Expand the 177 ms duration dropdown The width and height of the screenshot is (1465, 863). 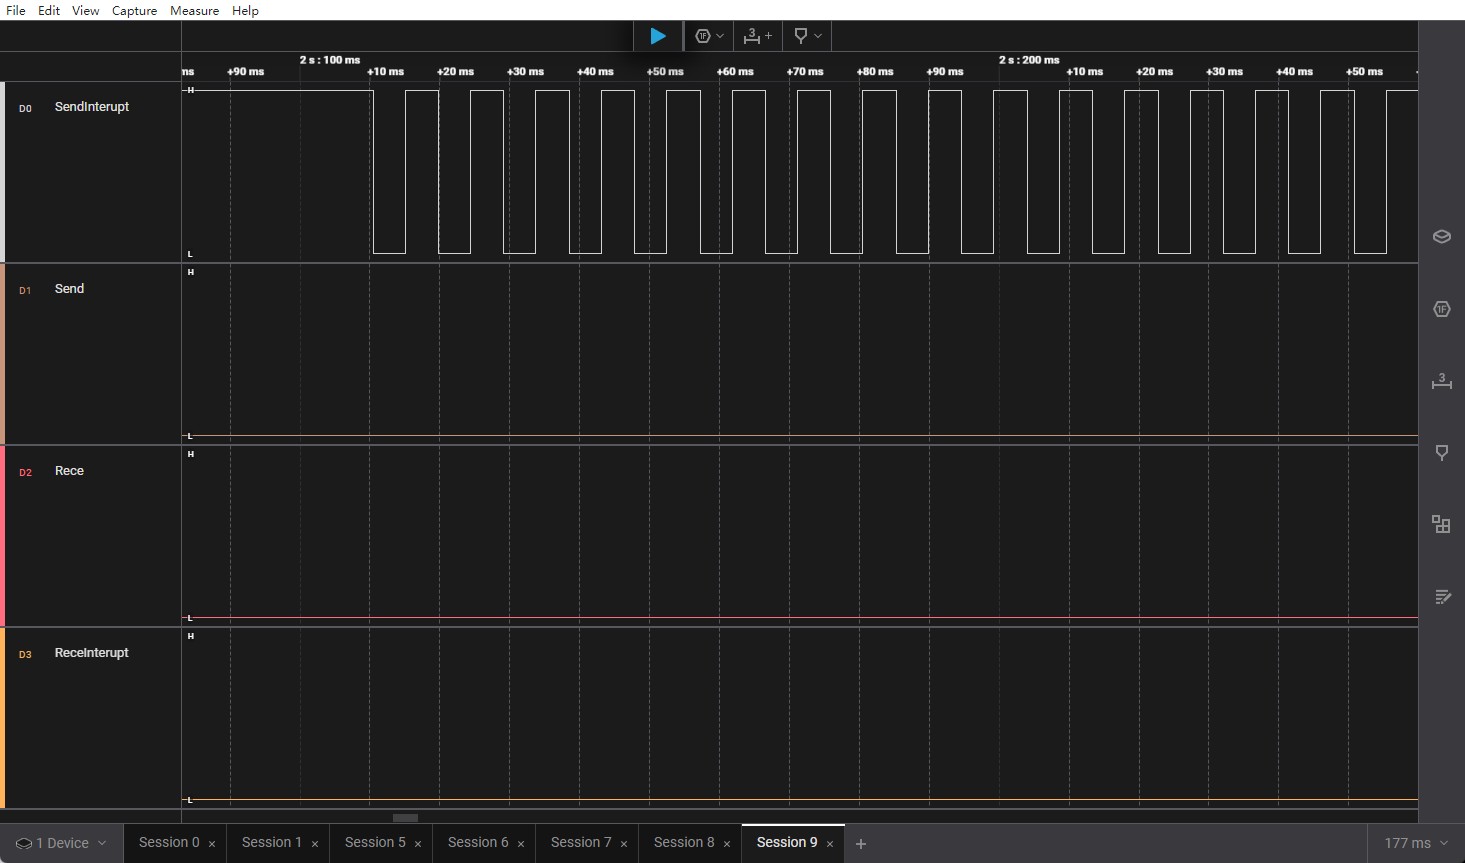pos(1415,843)
